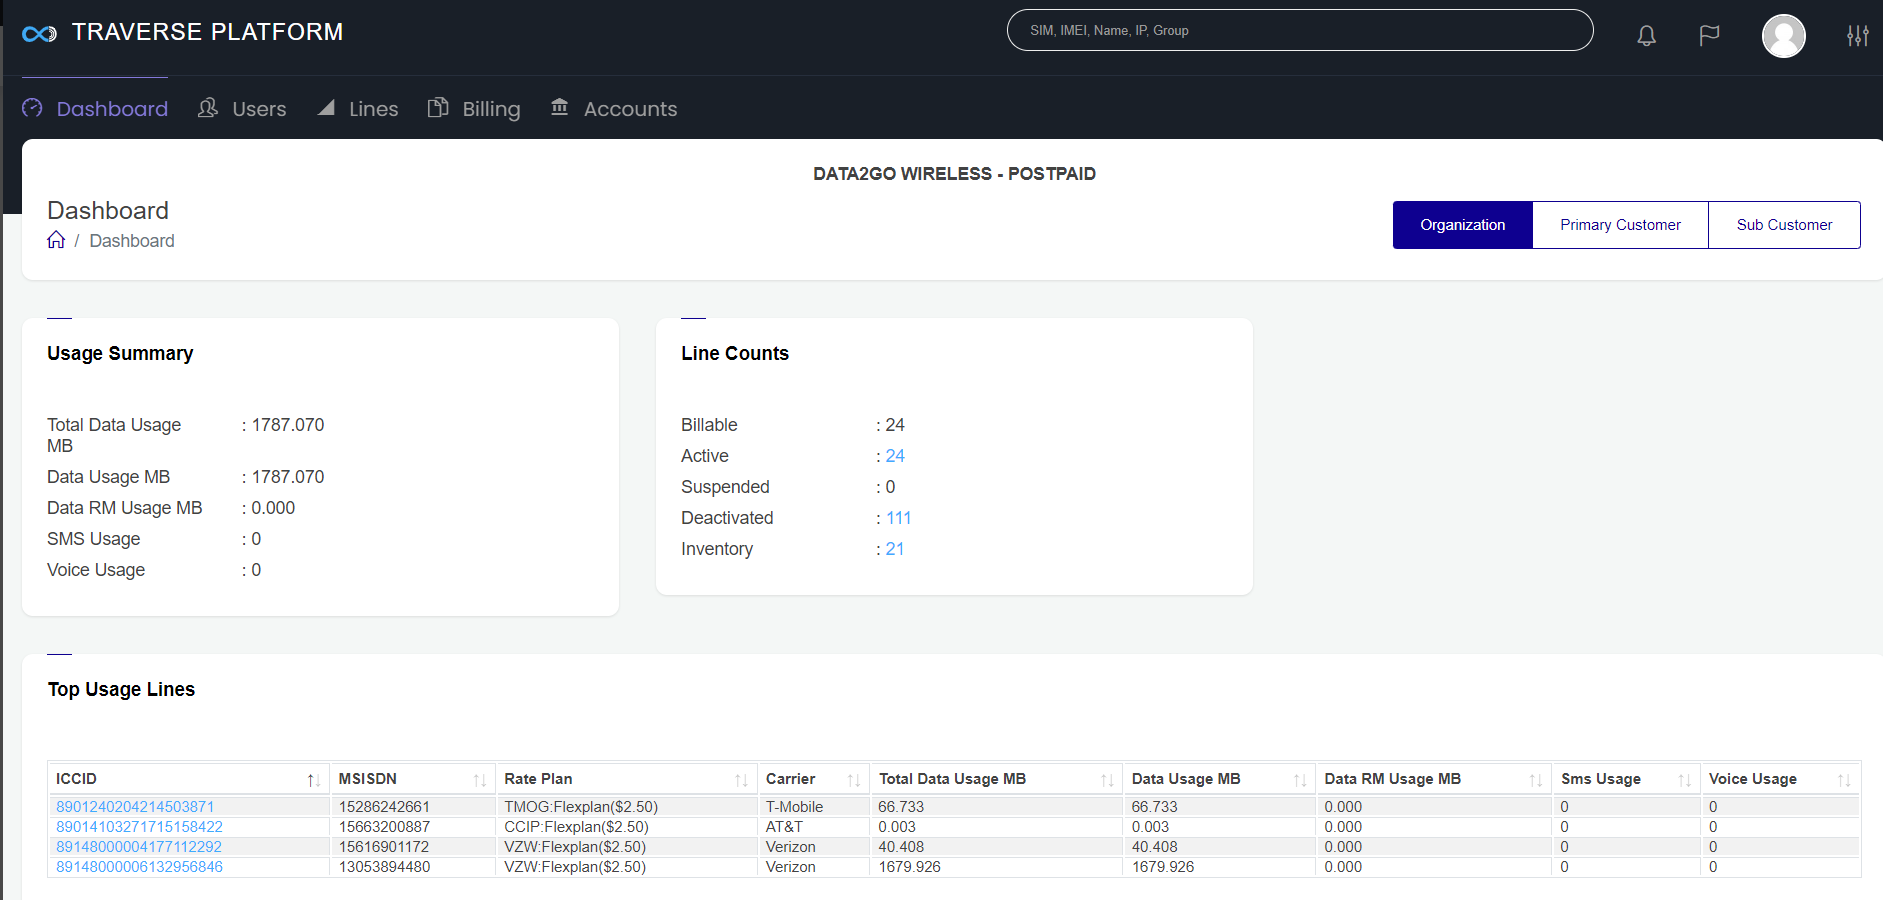
Task: Click the Traverse Platform infinity logo
Action: pos(39,34)
